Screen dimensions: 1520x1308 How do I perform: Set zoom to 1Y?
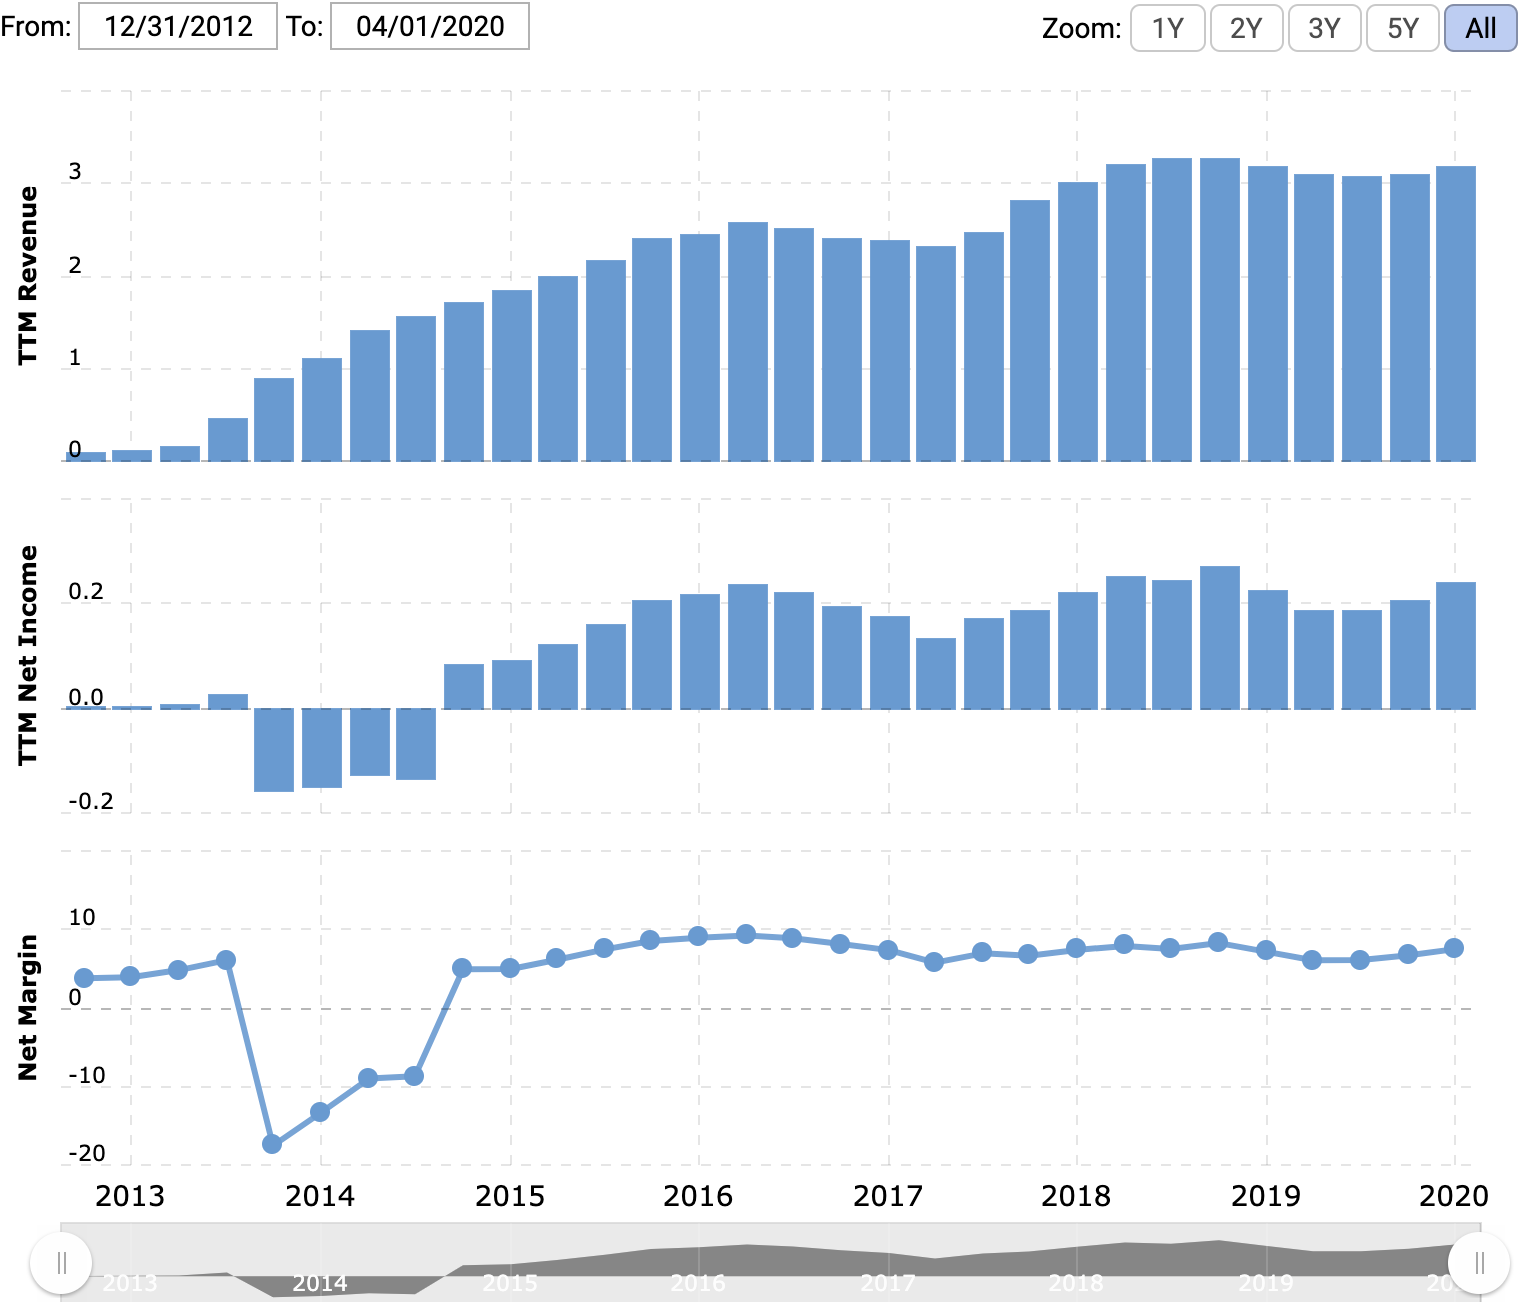pyautogui.click(x=1167, y=28)
